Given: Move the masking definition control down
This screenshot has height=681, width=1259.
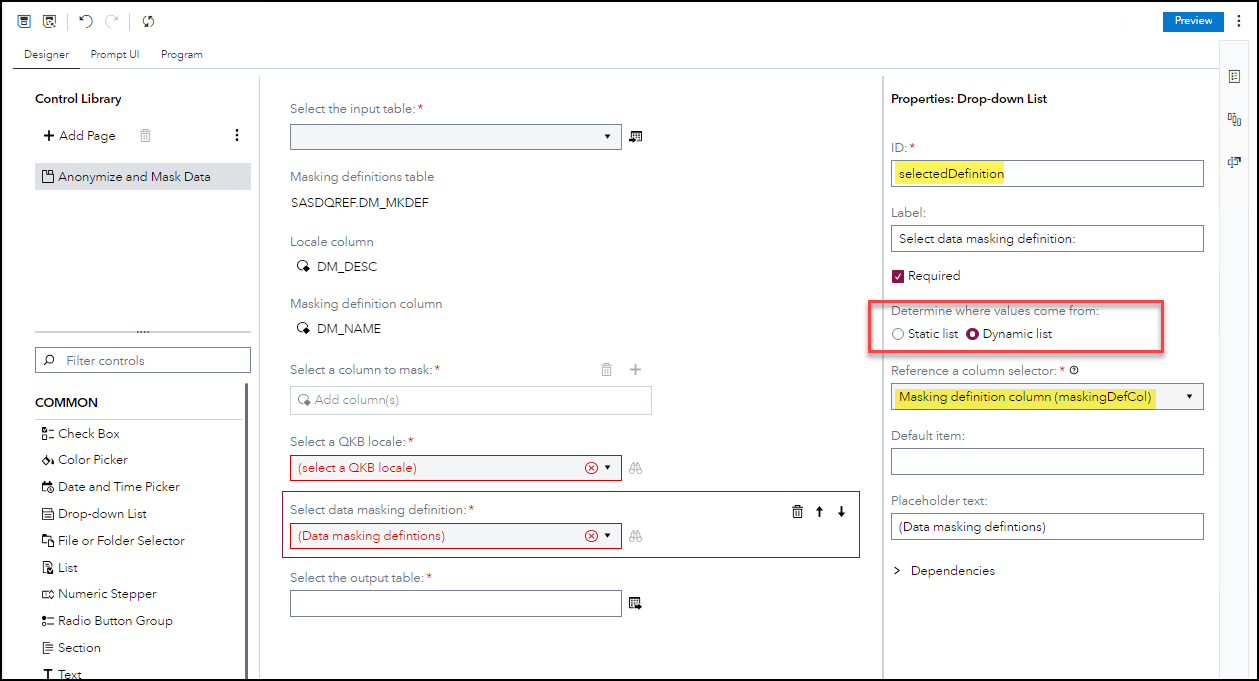Looking at the screenshot, I should (840, 511).
